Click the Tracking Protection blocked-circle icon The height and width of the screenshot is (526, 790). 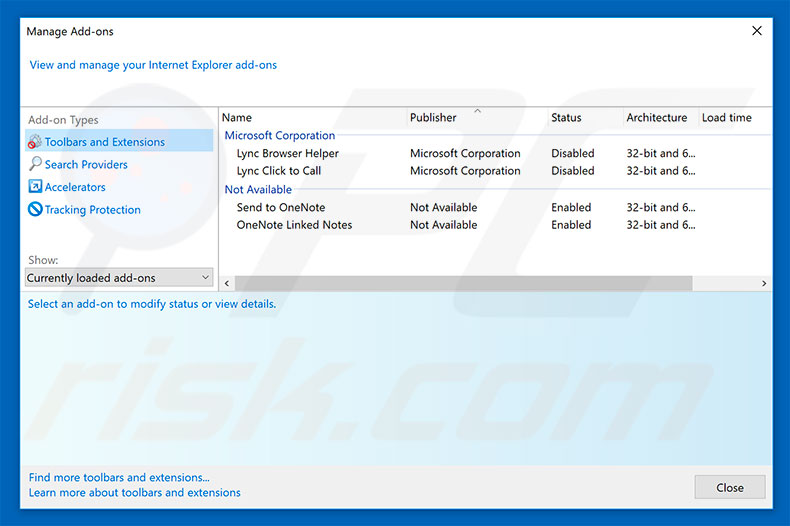pyautogui.click(x=35, y=209)
